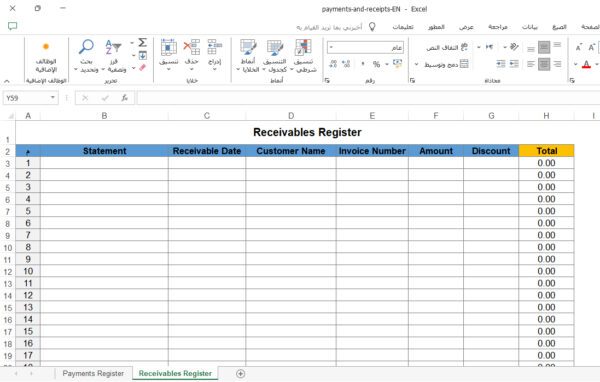Open the Review ribbon tab
The height and width of the screenshot is (382, 600).
click(x=498, y=27)
